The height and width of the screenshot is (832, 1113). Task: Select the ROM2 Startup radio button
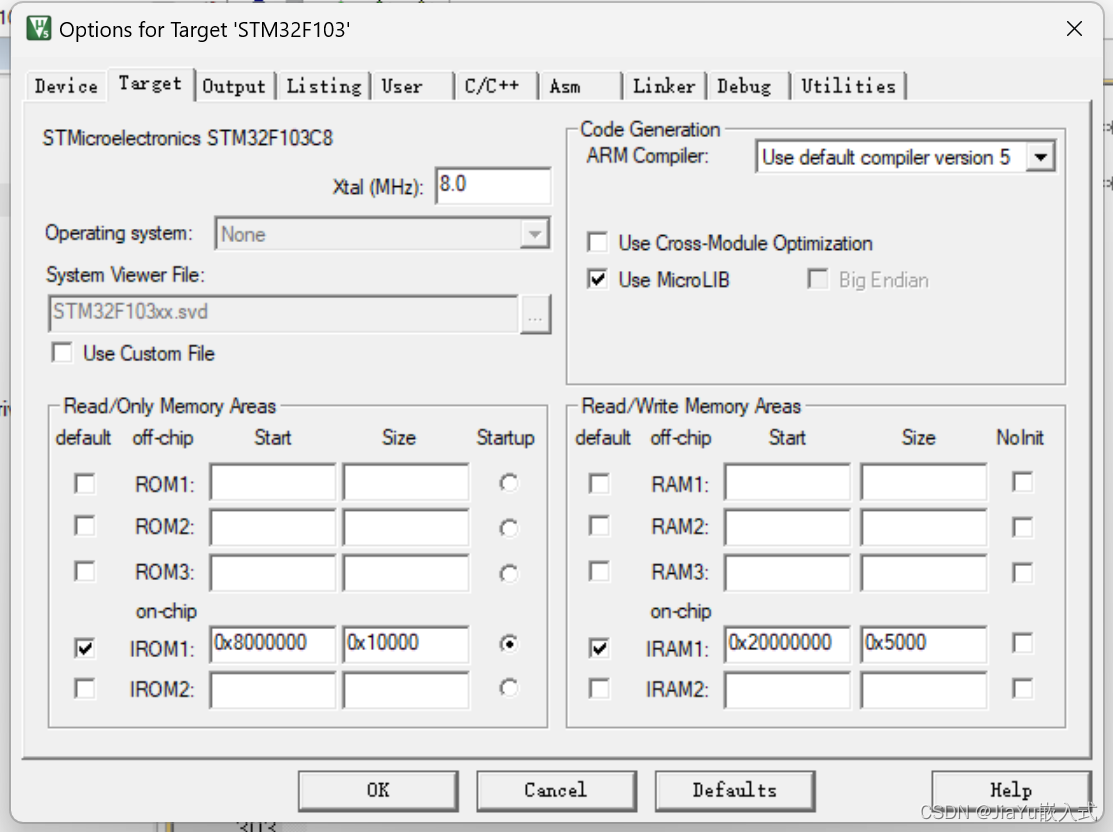[x=508, y=528]
